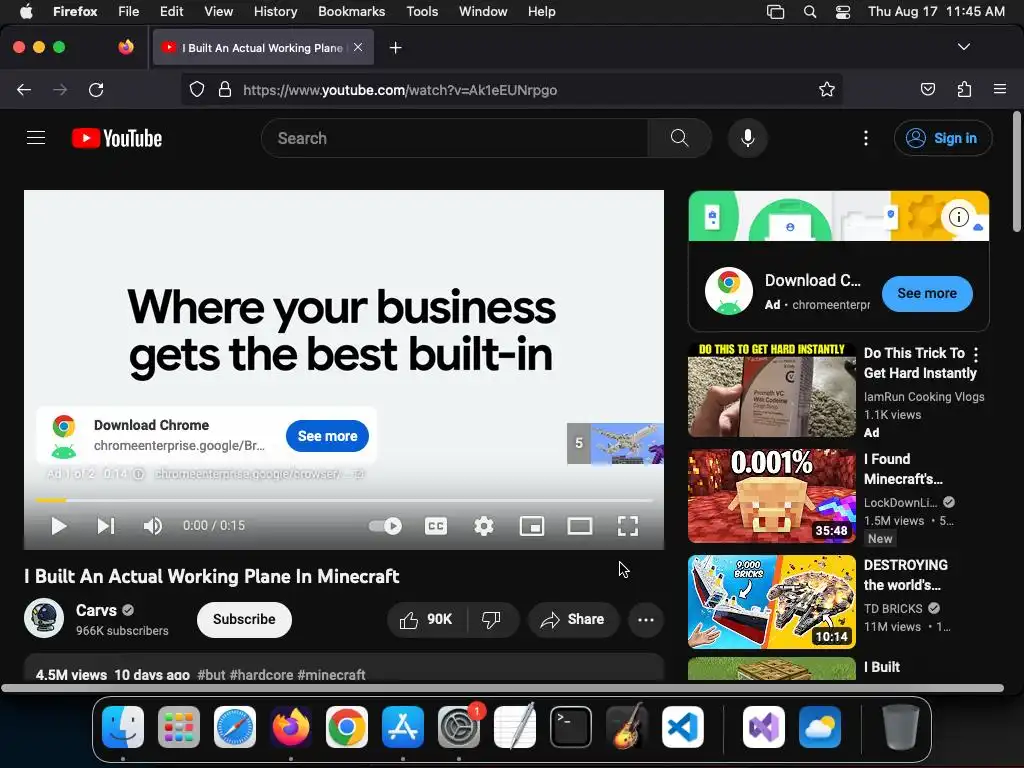Mute the video volume
This screenshot has height=768, width=1024.
pos(153,526)
